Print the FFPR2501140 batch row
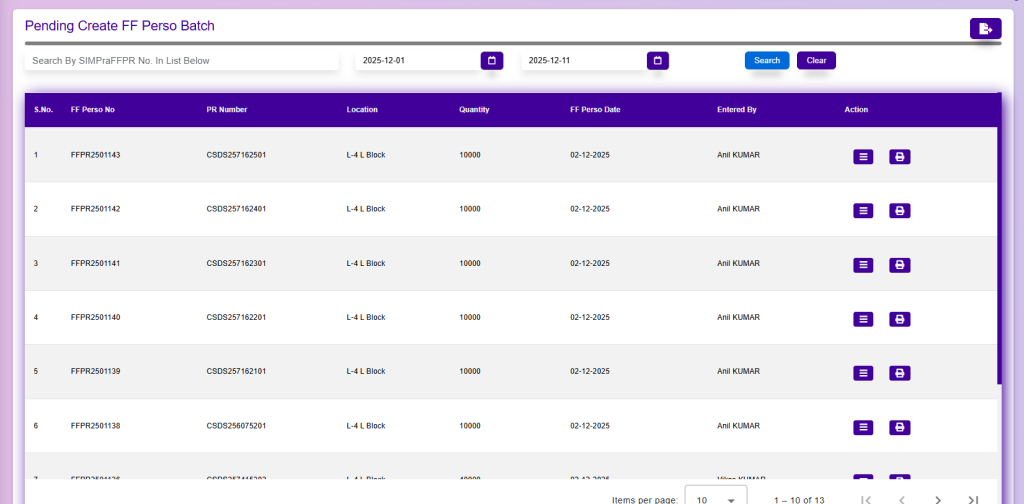 pos(899,319)
